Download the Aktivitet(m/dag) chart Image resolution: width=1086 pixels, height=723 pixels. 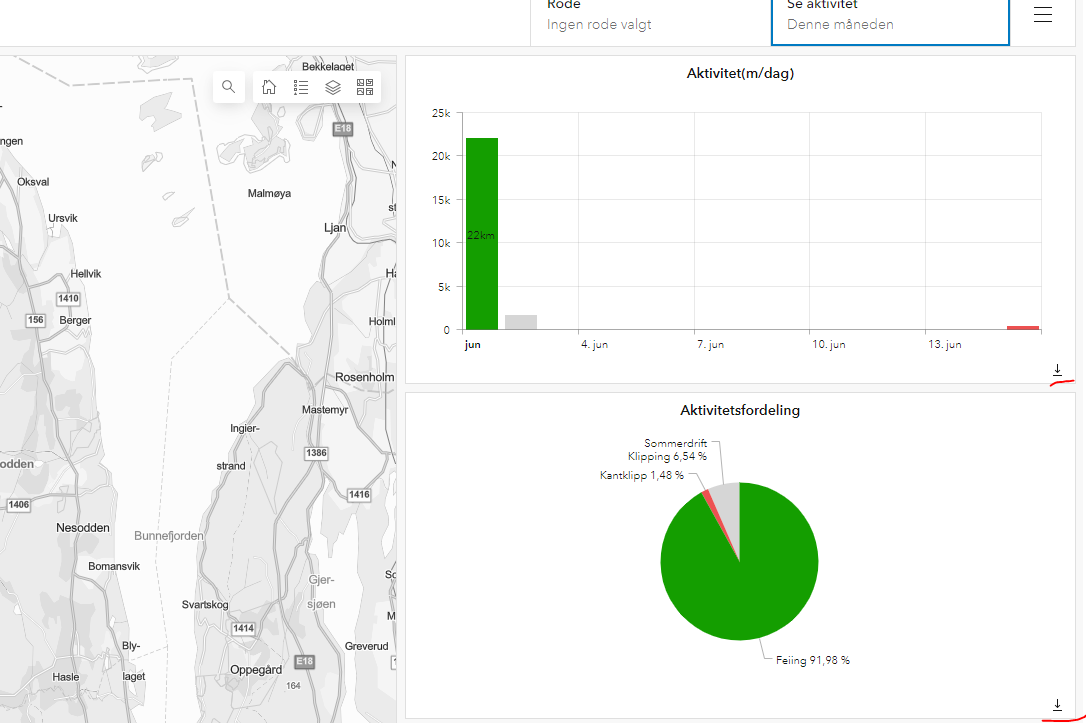[x=1057, y=371]
